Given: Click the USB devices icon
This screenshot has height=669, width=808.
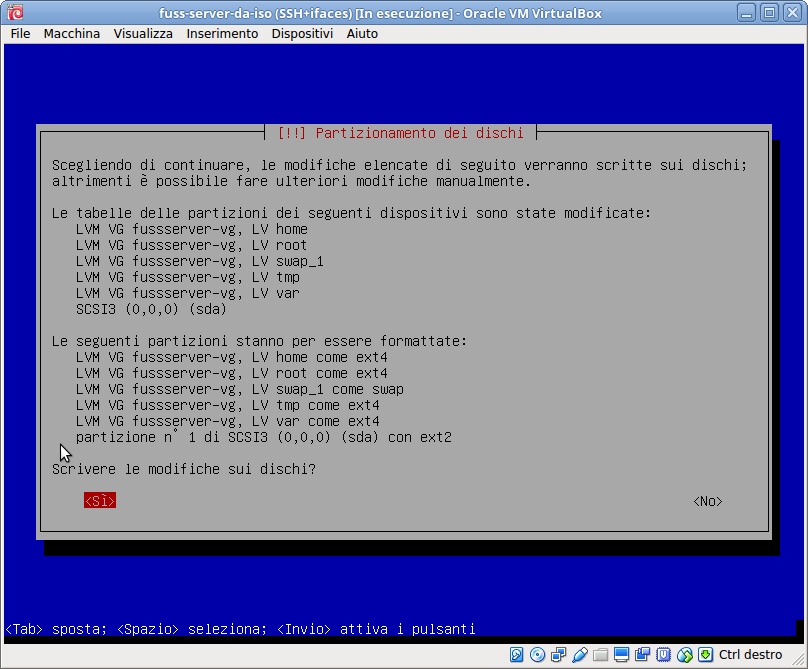Looking at the screenshot, I should pyautogui.click(x=580, y=655).
